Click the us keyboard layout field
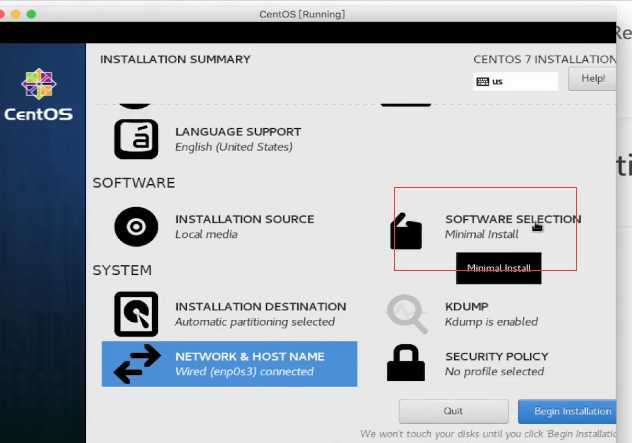Screen dimensions: 632x443 tap(515, 82)
